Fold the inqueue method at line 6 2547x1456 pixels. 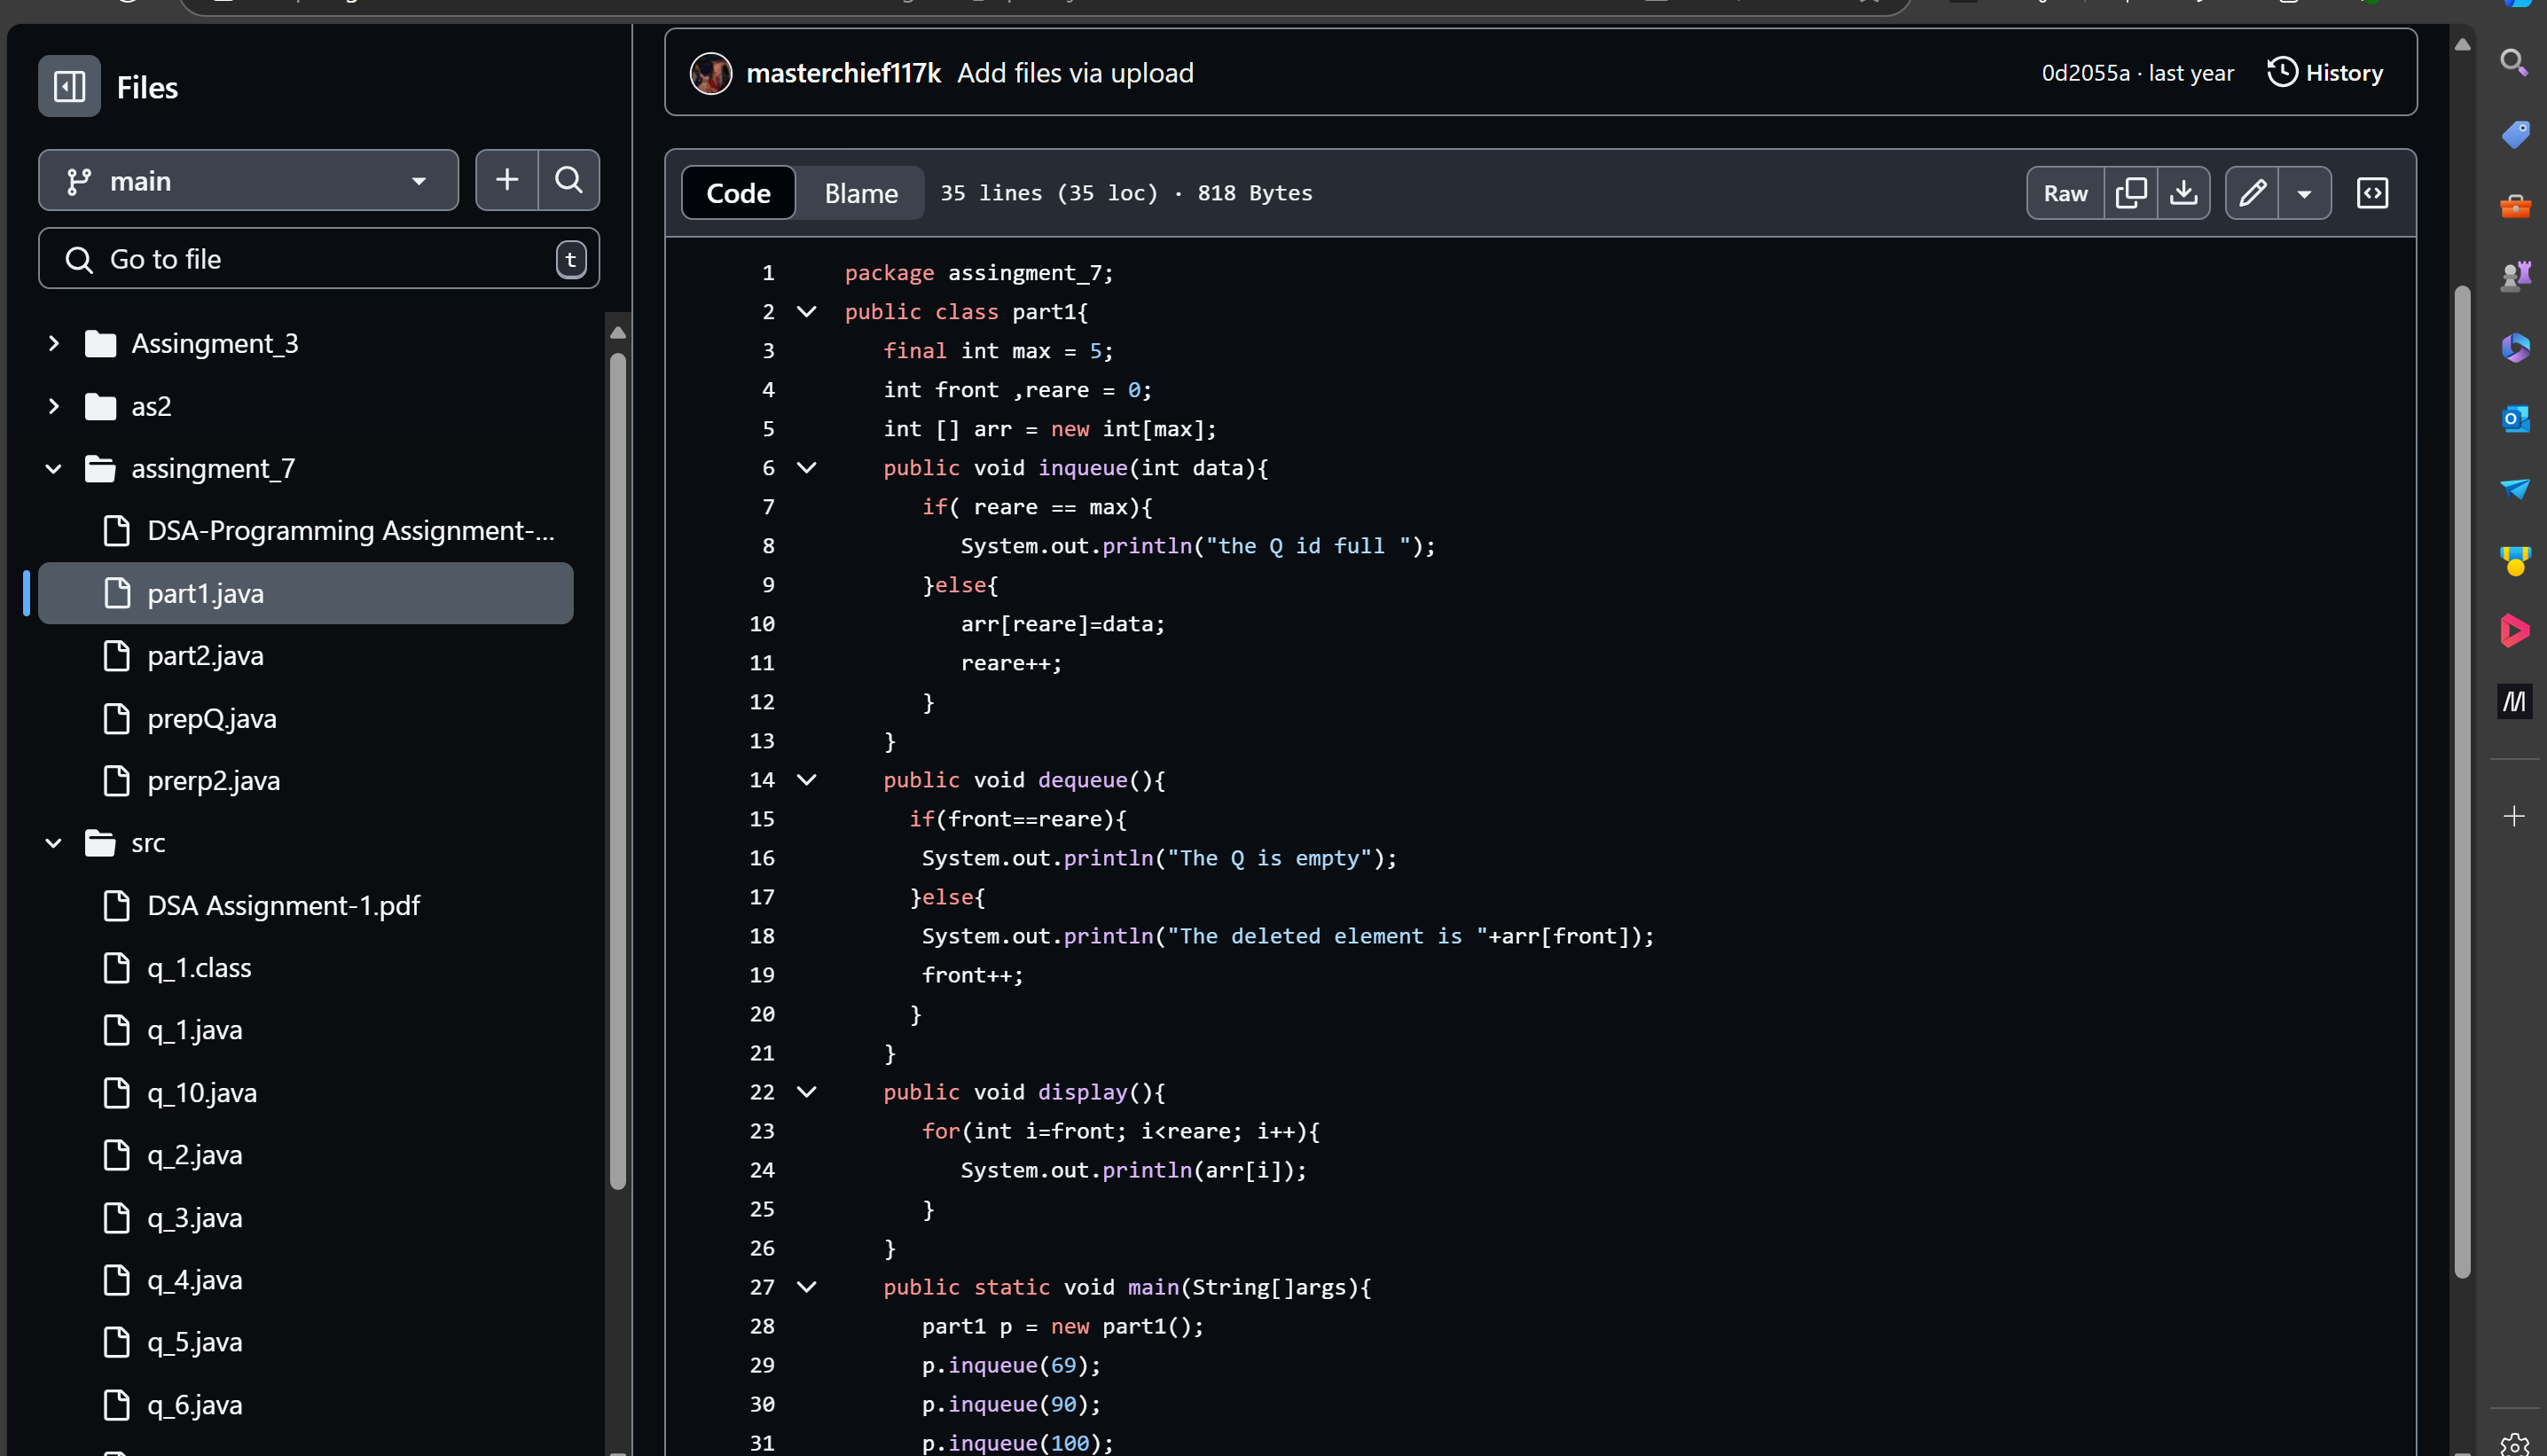806,468
